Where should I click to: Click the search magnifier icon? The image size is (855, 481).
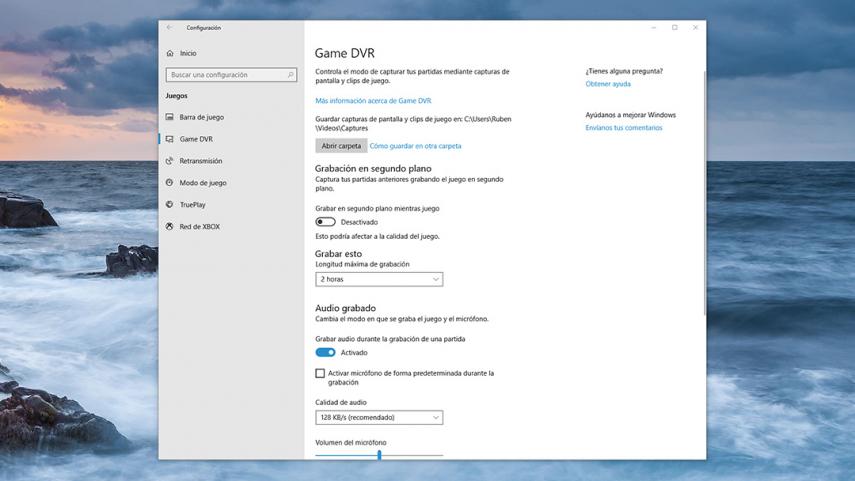point(290,75)
